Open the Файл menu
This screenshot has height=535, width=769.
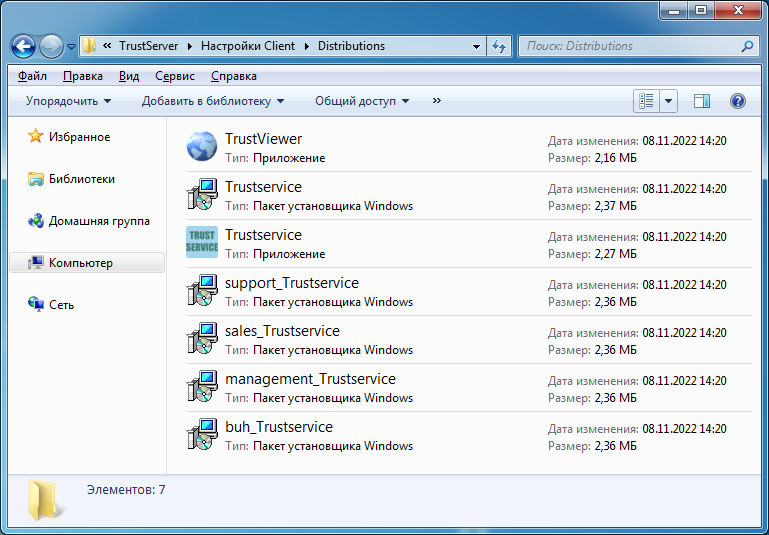(32, 76)
